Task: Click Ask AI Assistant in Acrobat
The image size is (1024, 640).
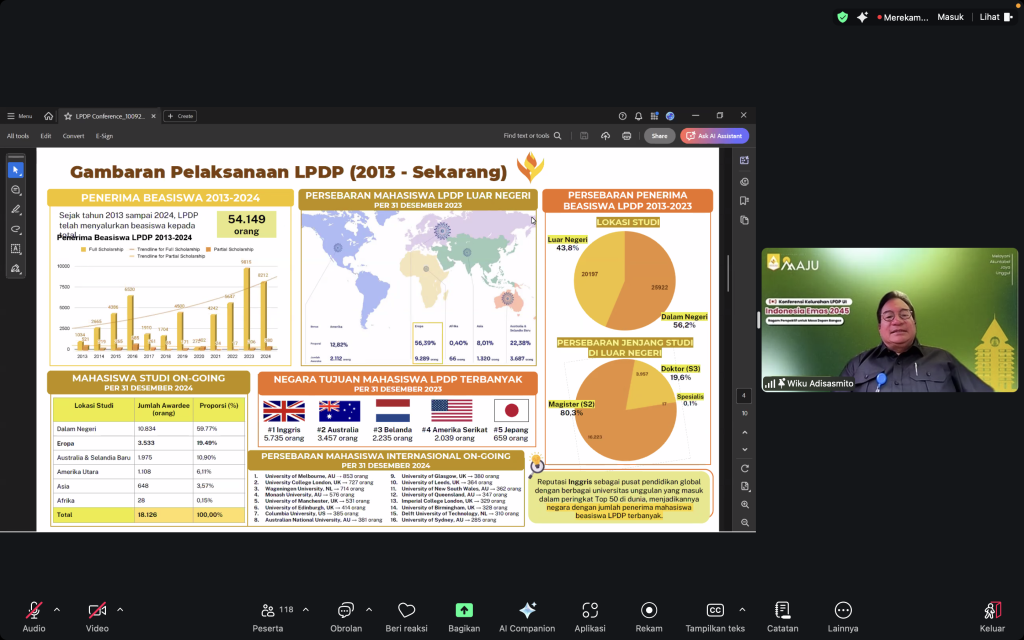Action: (714, 136)
